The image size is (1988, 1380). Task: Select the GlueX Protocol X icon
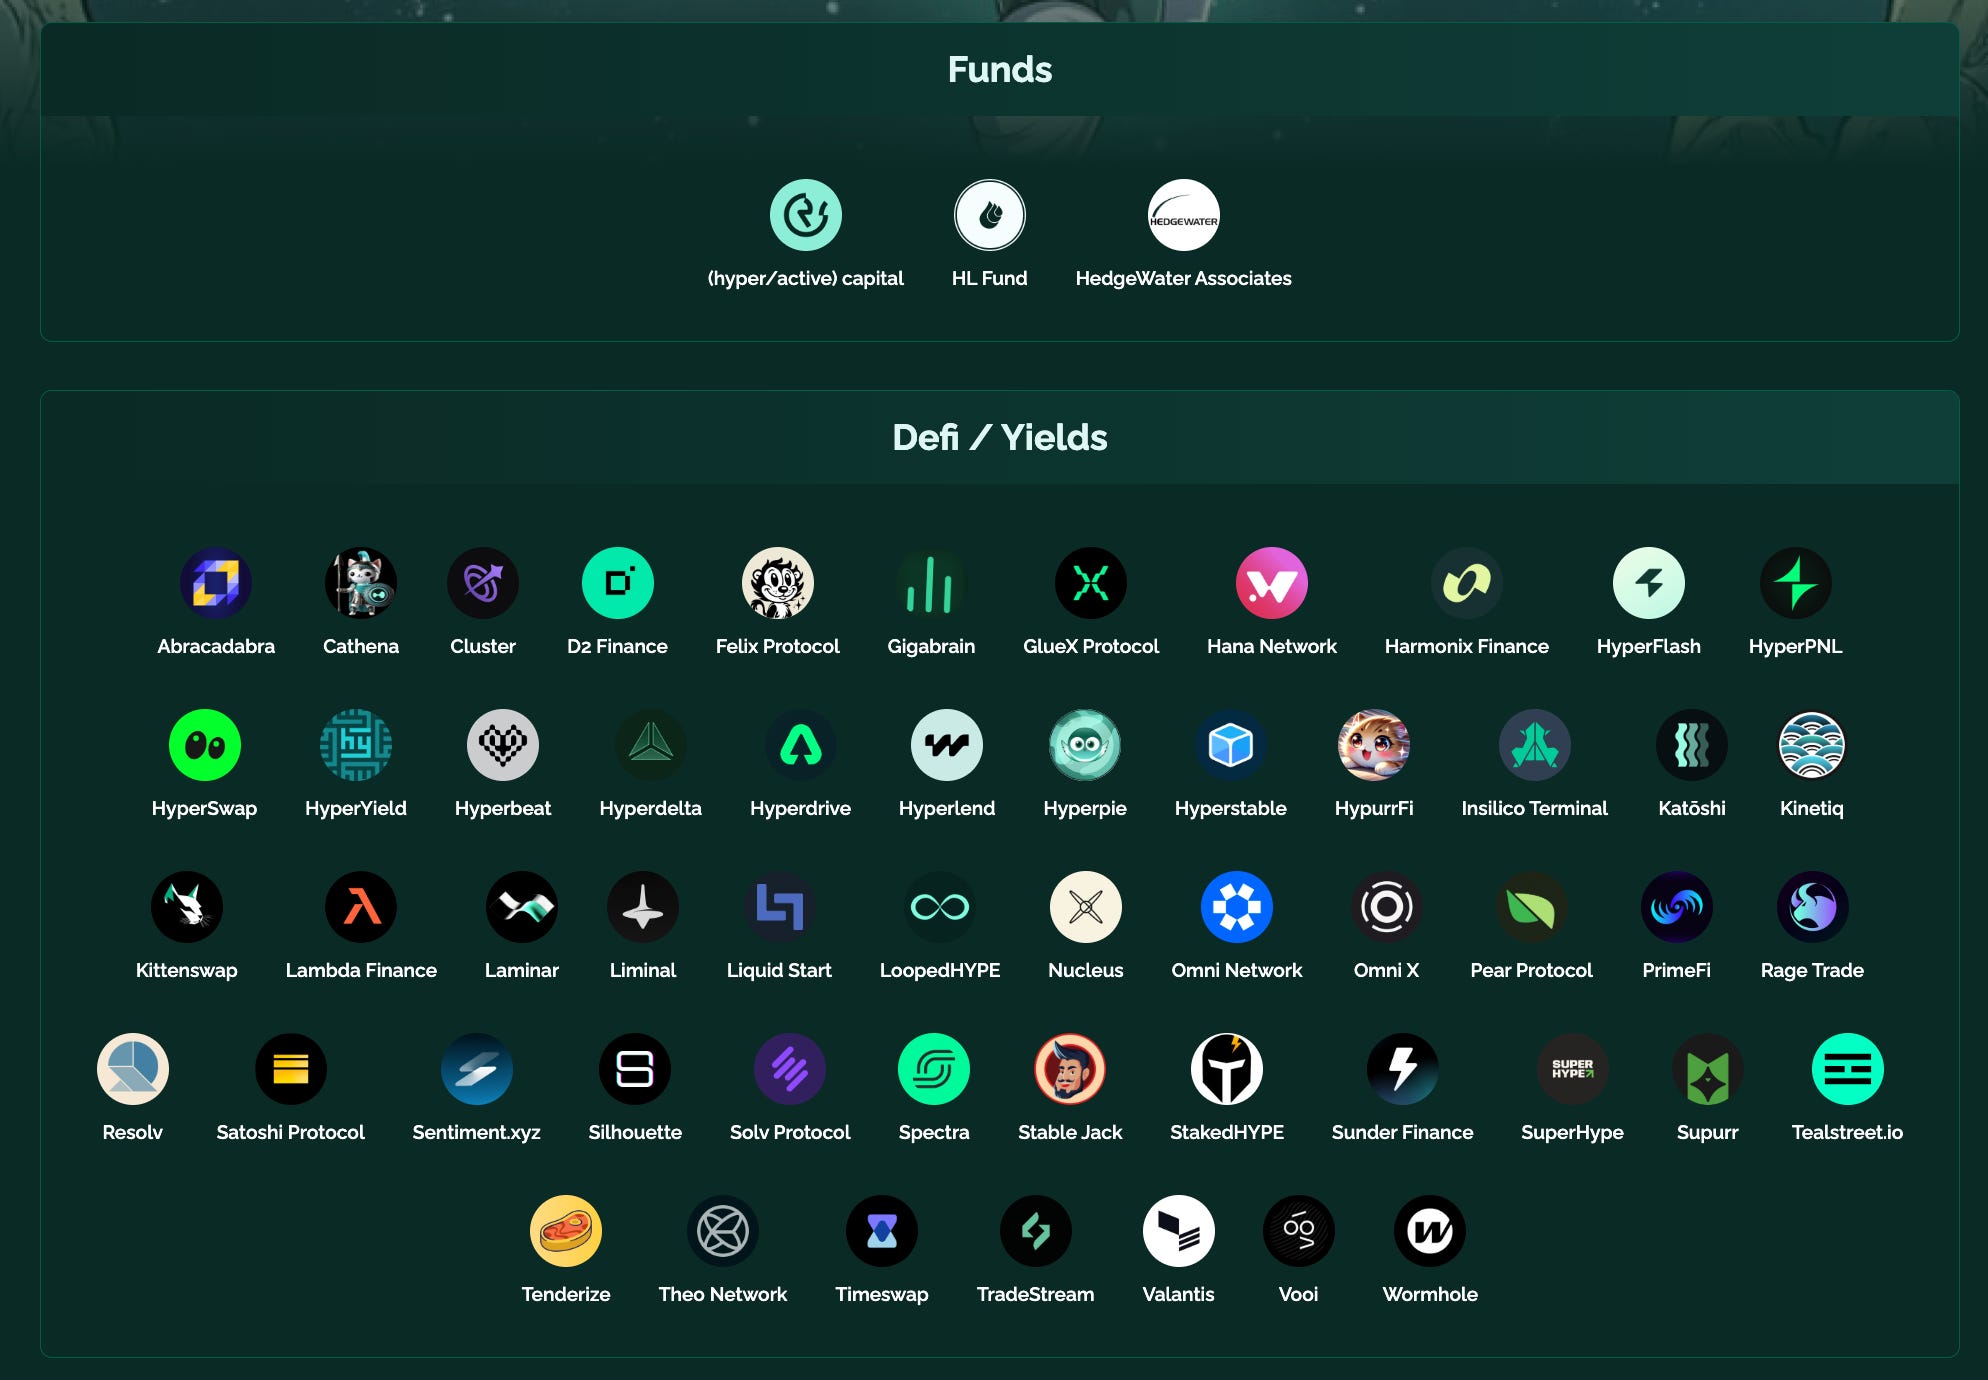pos(1091,583)
